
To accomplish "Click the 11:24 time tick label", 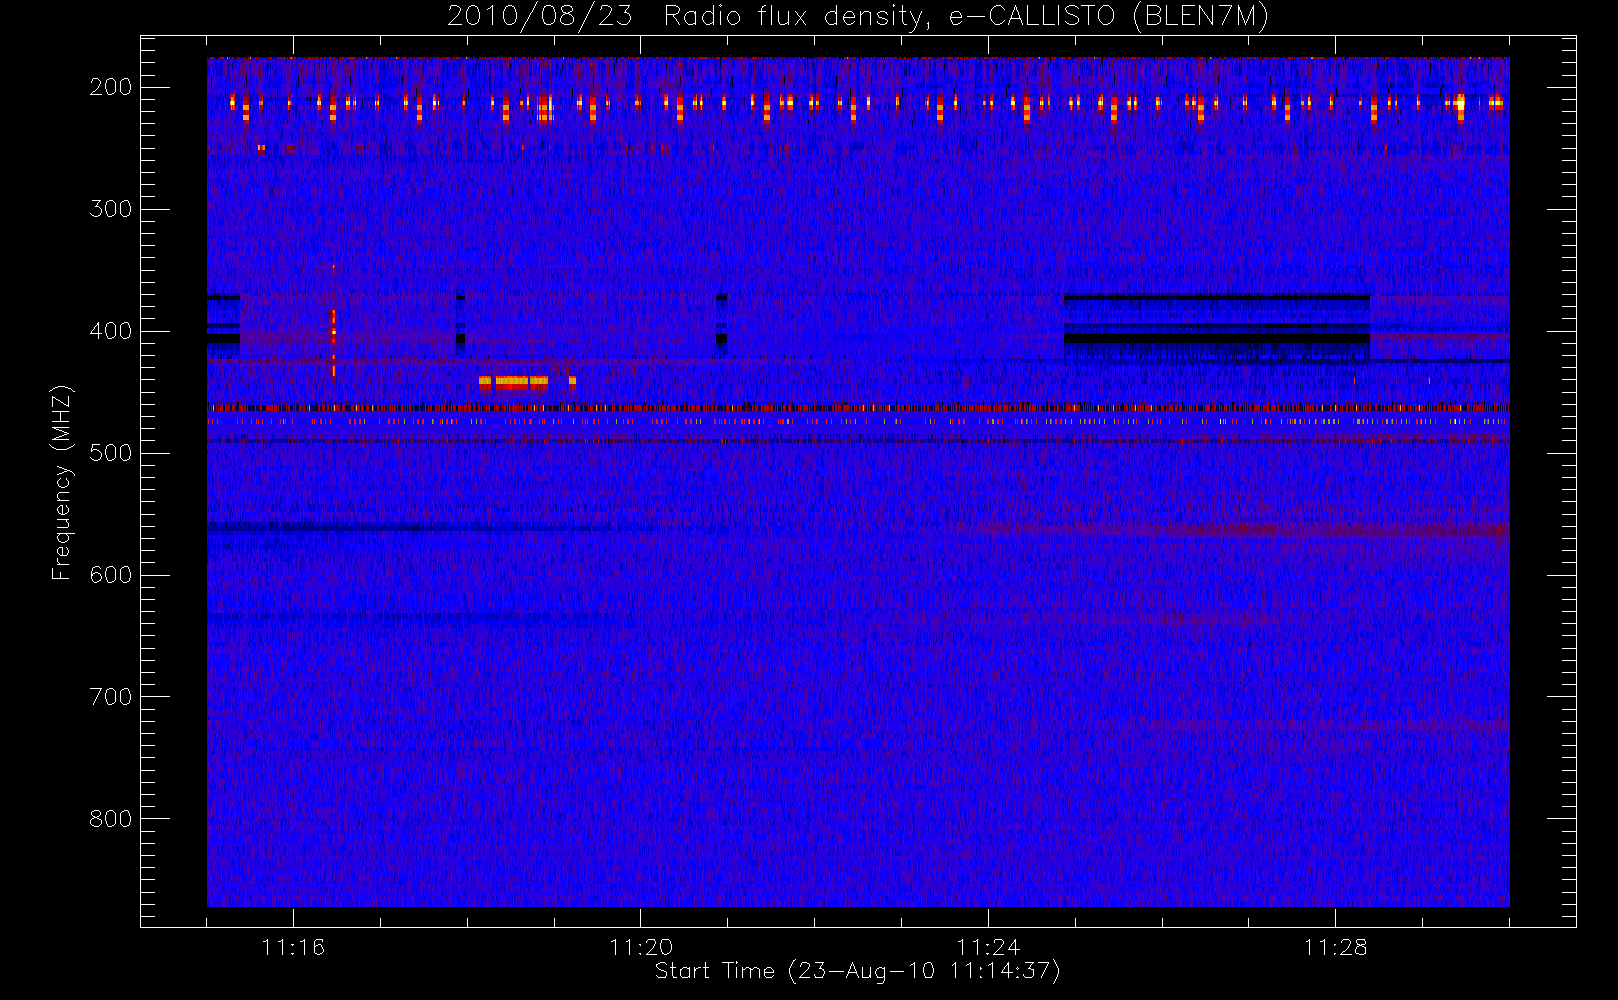I will point(988,947).
